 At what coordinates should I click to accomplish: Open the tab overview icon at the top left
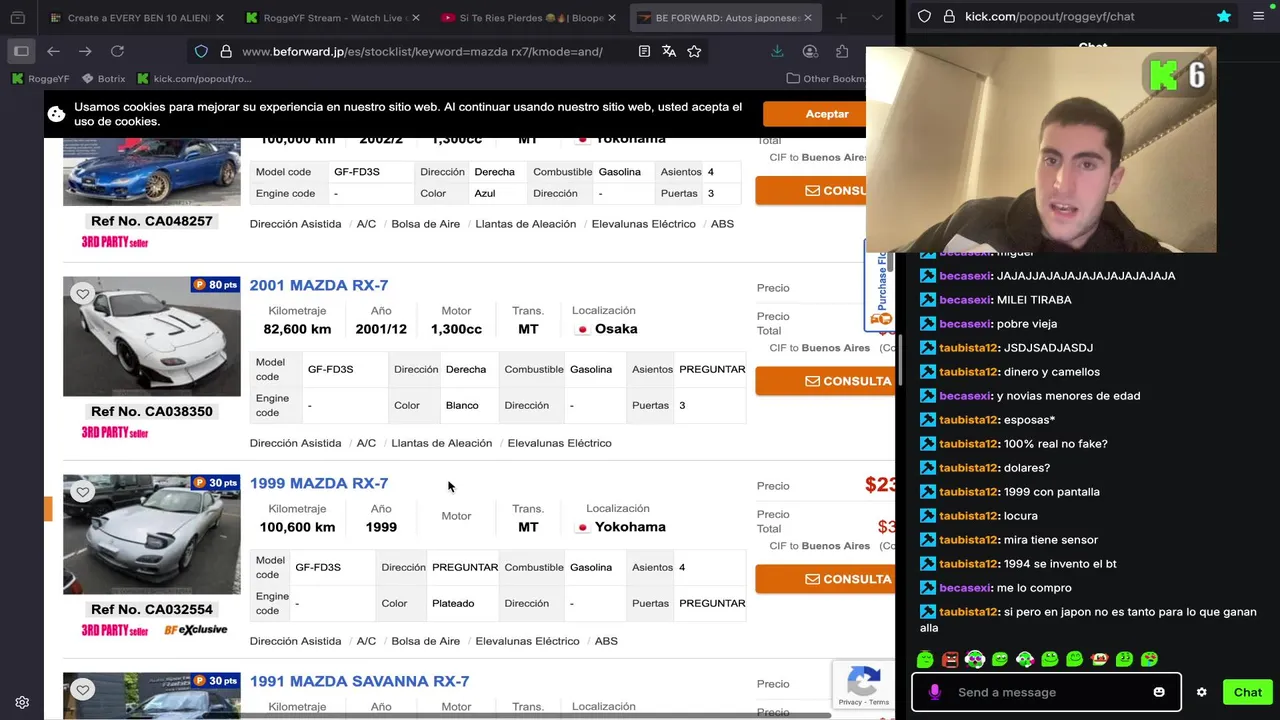click(17, 17)
